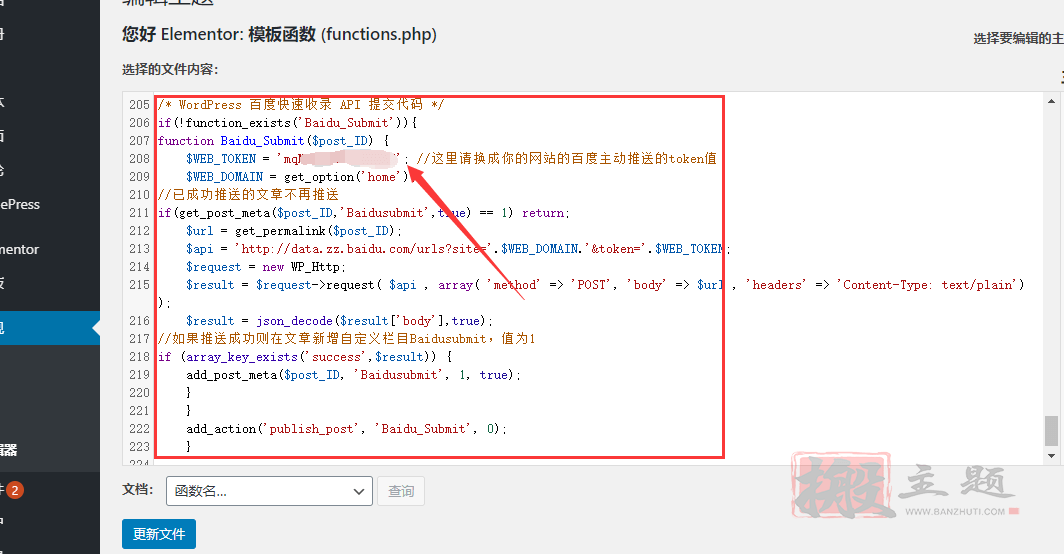The width and height of the screenshot is (1064, 554).
Task: Click the '//如果推送成功则在文章新增自定义栏目' comment
Action: (x=346, y=339)
